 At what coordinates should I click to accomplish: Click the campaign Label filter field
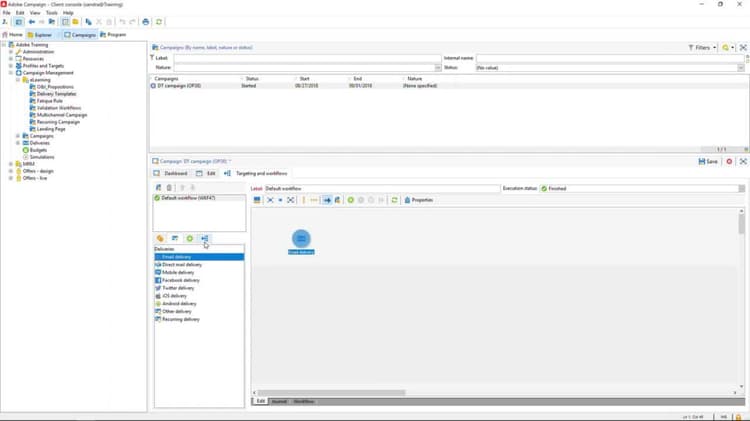pos(307,58)
